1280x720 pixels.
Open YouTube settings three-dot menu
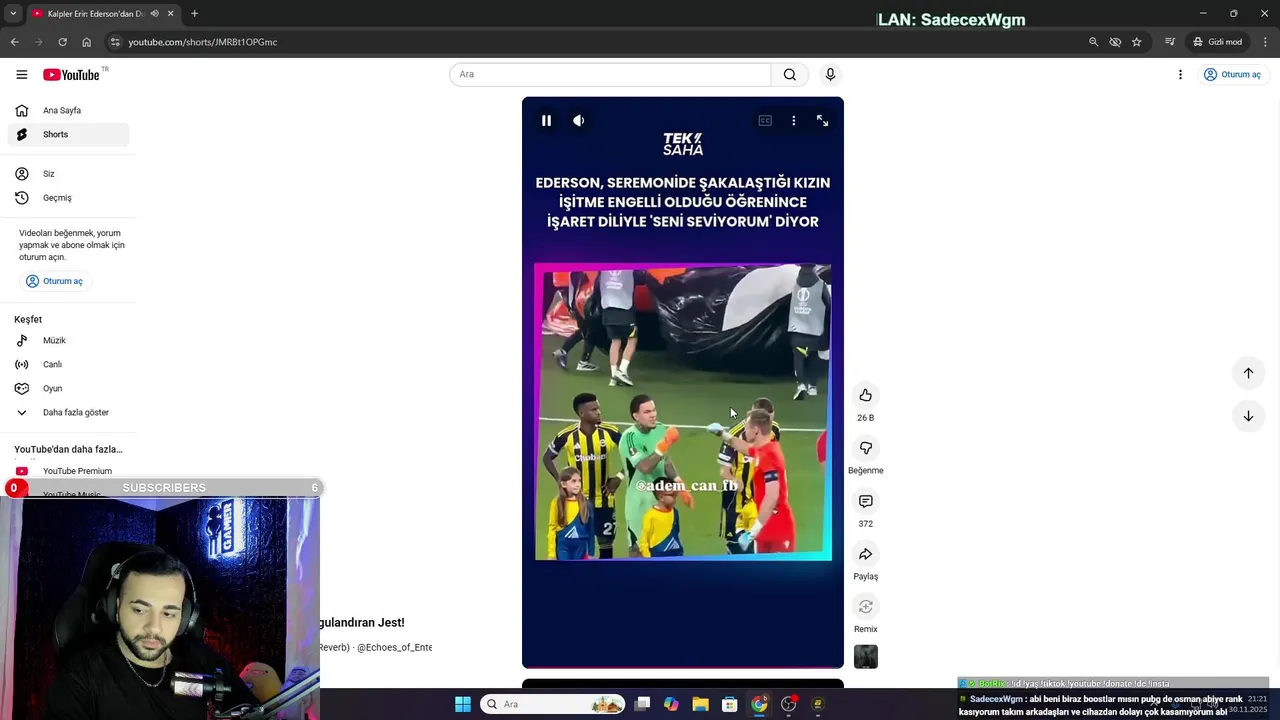(1180, 74)
